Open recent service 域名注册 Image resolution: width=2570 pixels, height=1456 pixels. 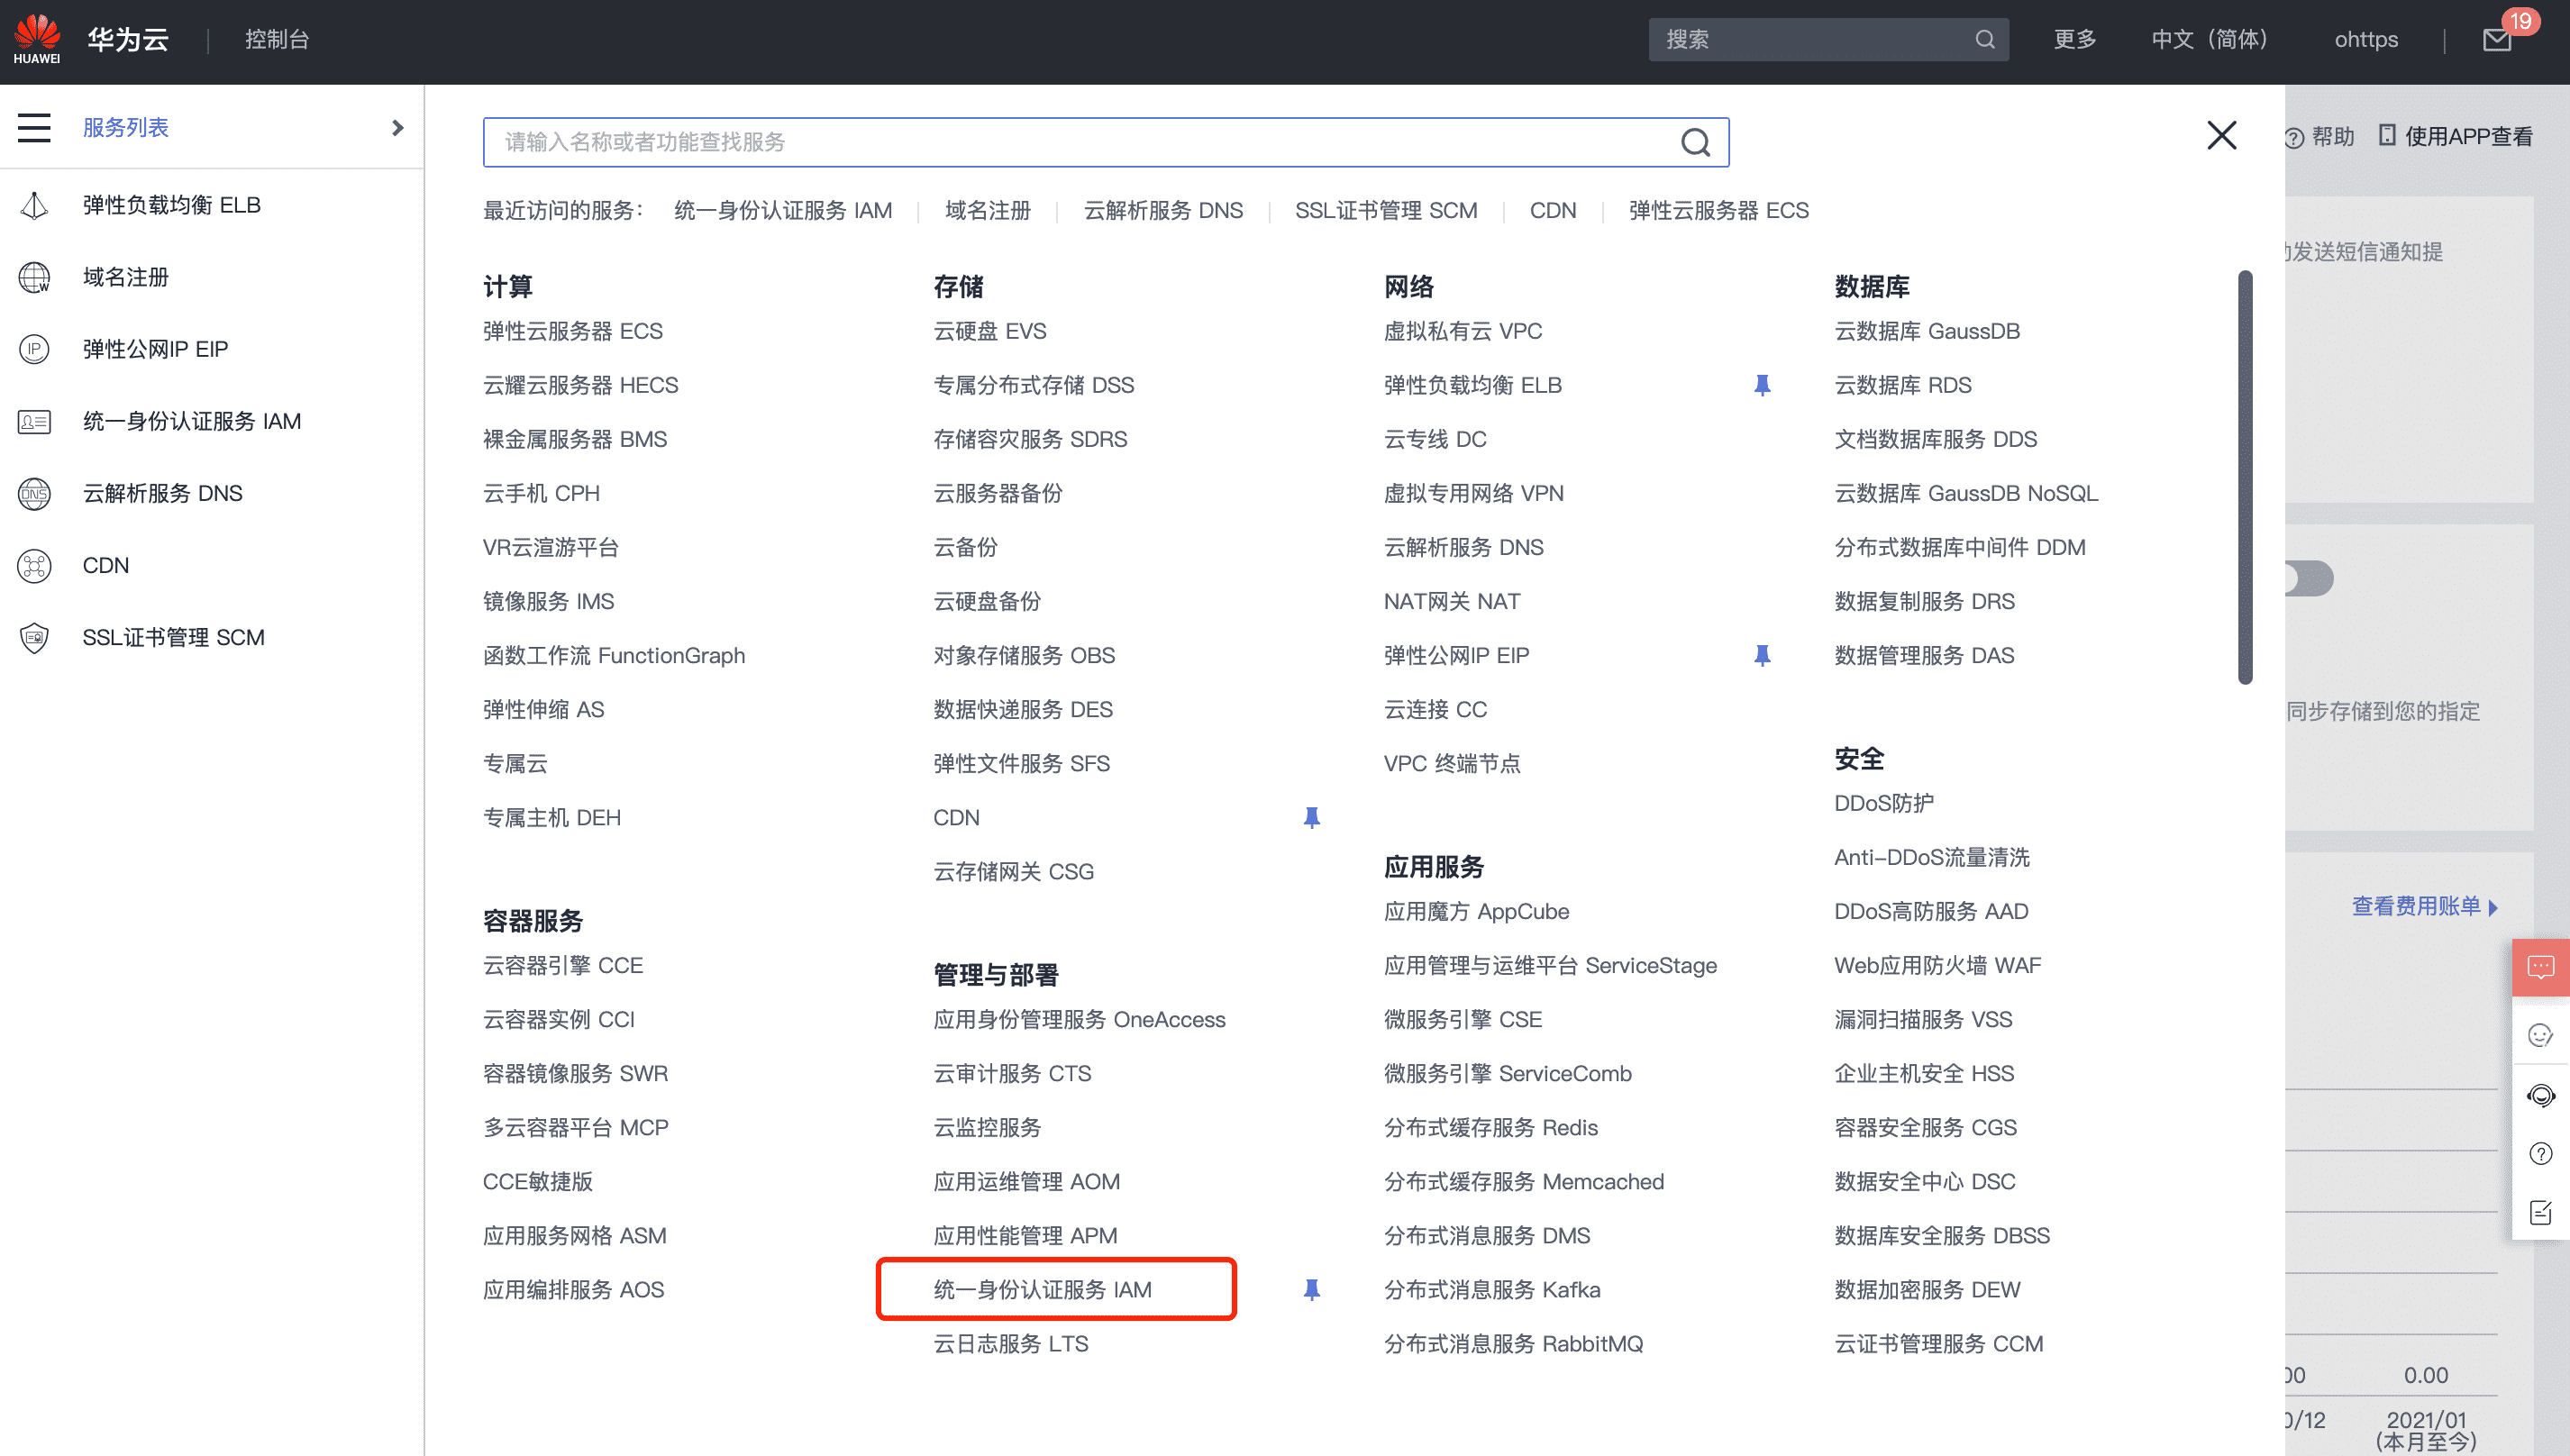click(988, 210)
